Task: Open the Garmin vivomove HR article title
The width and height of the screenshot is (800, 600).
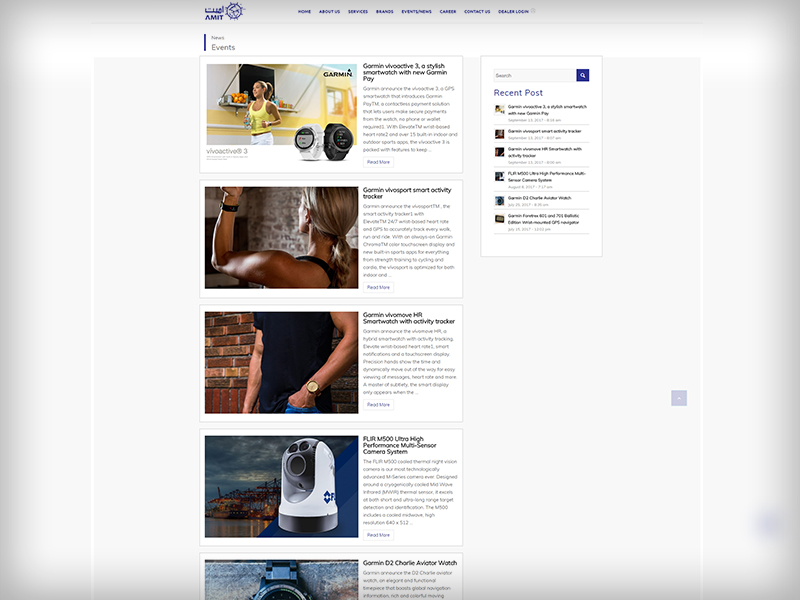Action: [x=408, y=318]
